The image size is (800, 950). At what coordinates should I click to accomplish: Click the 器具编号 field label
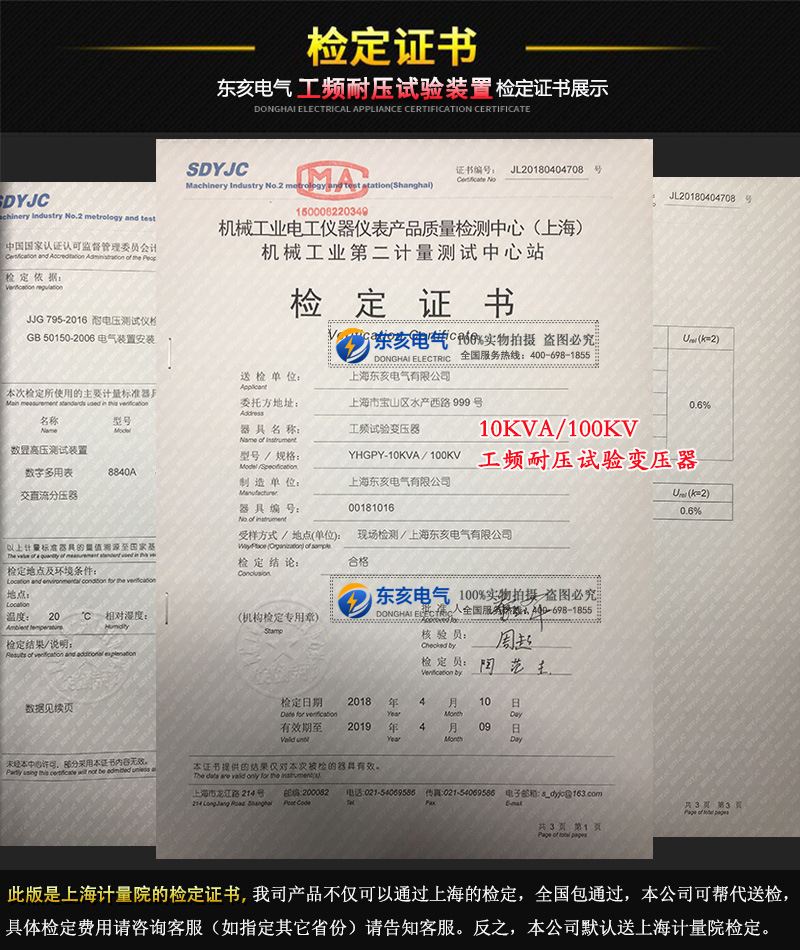[x=269, y=508]
